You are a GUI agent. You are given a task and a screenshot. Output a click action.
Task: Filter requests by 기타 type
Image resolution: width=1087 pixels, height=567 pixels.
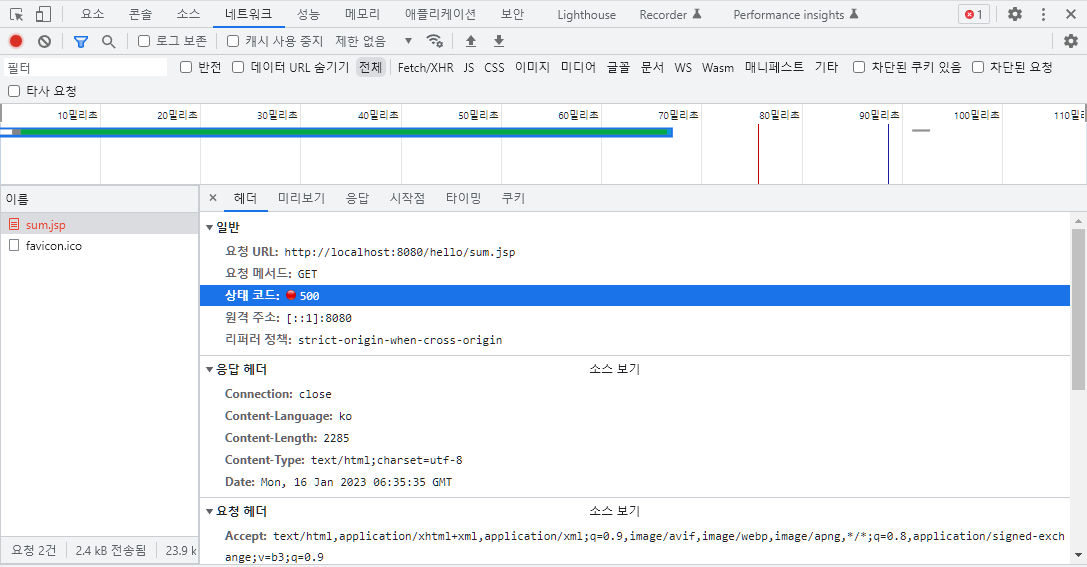826,67
